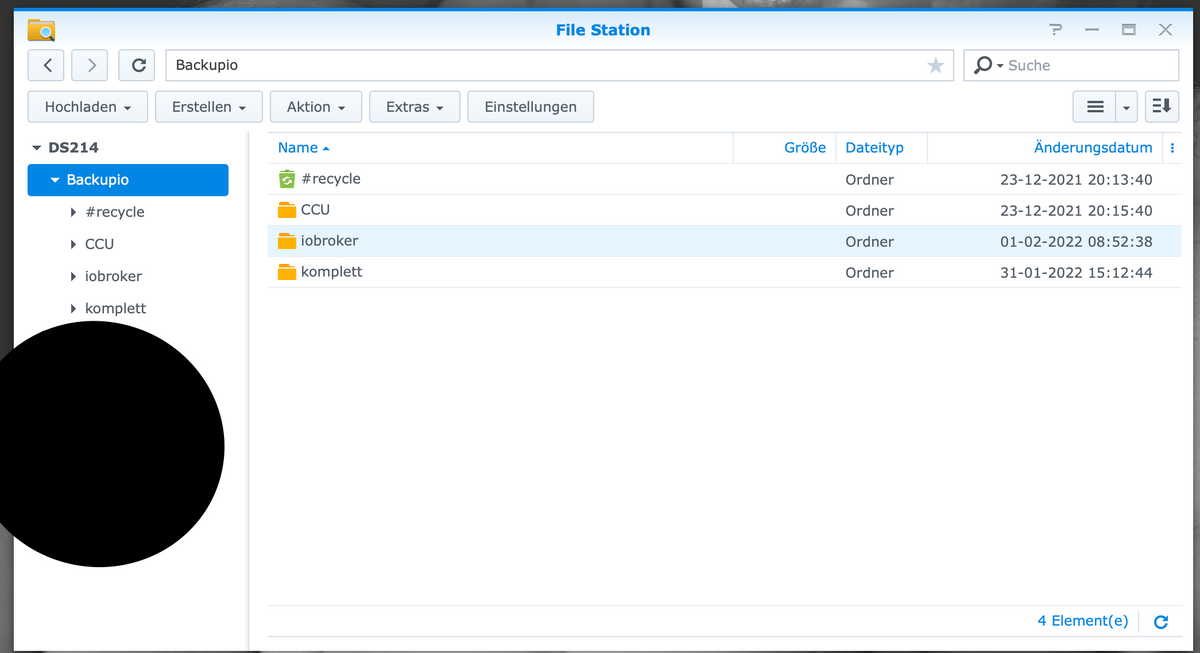Click the date 01-02-2022 08:52:38
The image size is (1200, 653).
pyautogui.click(x=1076, y=242)
